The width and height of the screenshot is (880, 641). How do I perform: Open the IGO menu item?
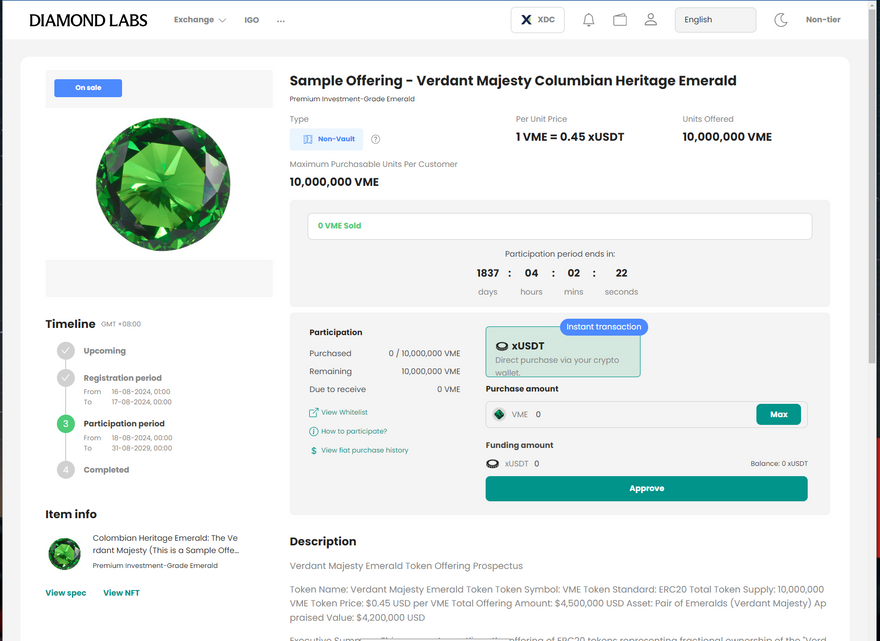(x=252, y=20)
